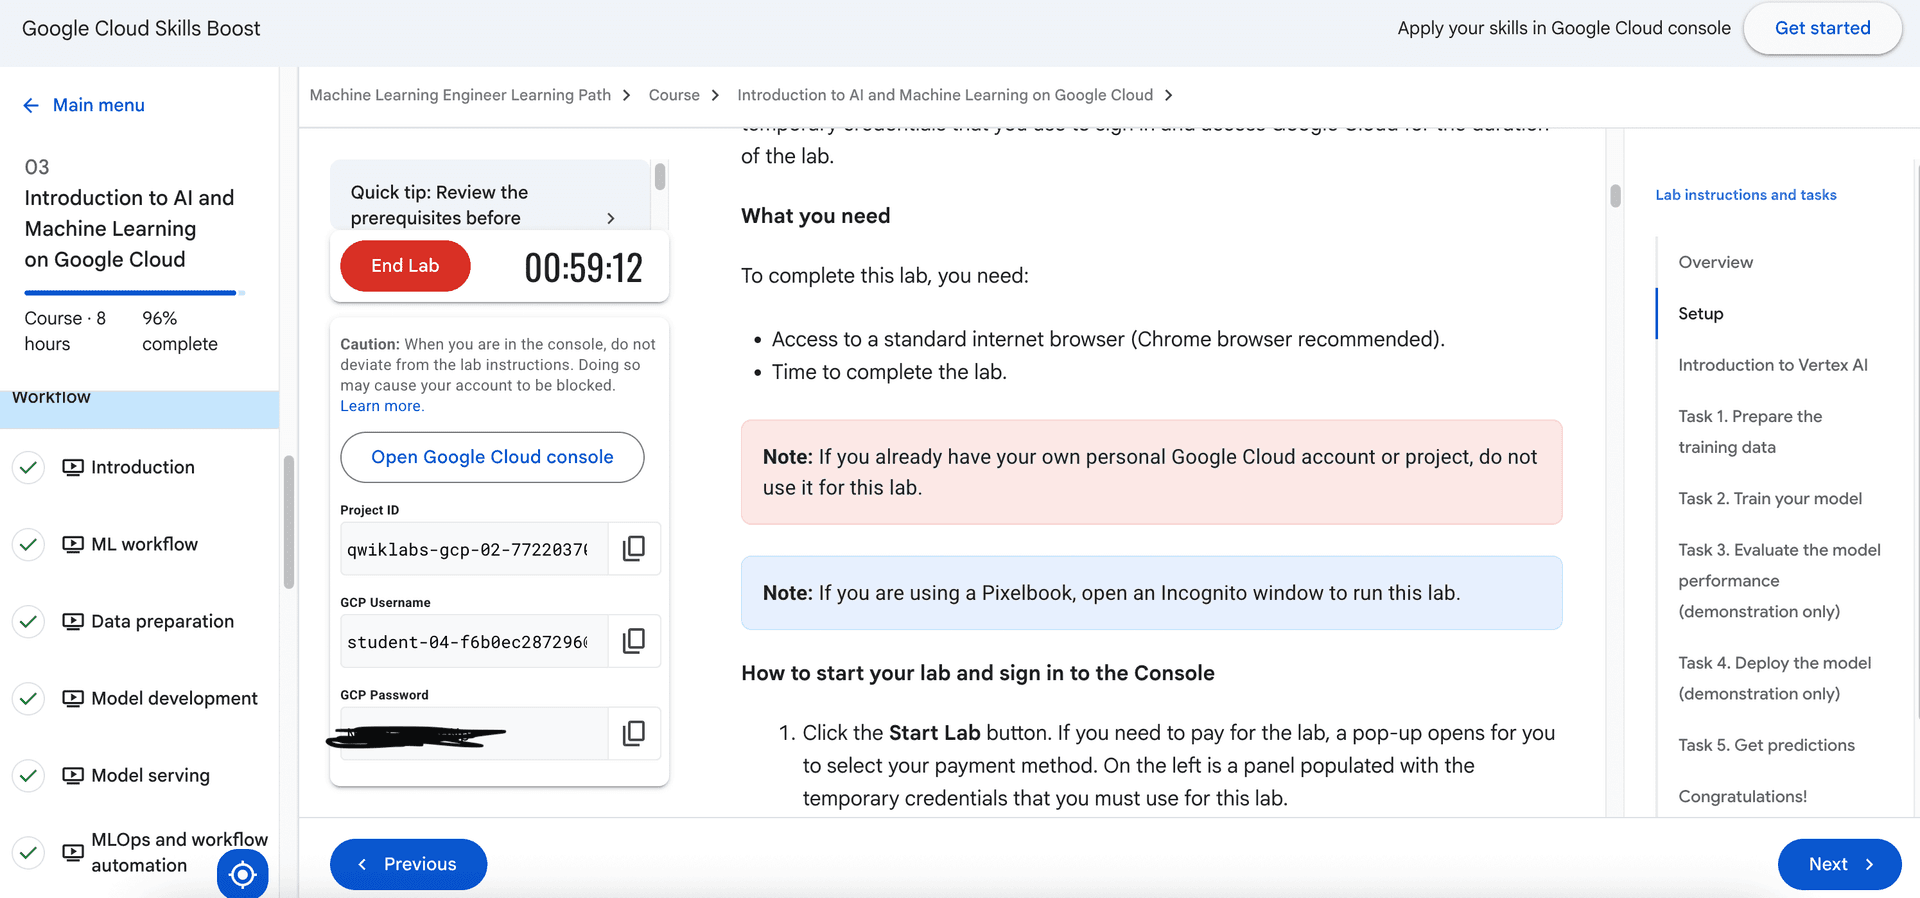
Task: Jump to Congratulations! section
Action: tap(1742, 796)
